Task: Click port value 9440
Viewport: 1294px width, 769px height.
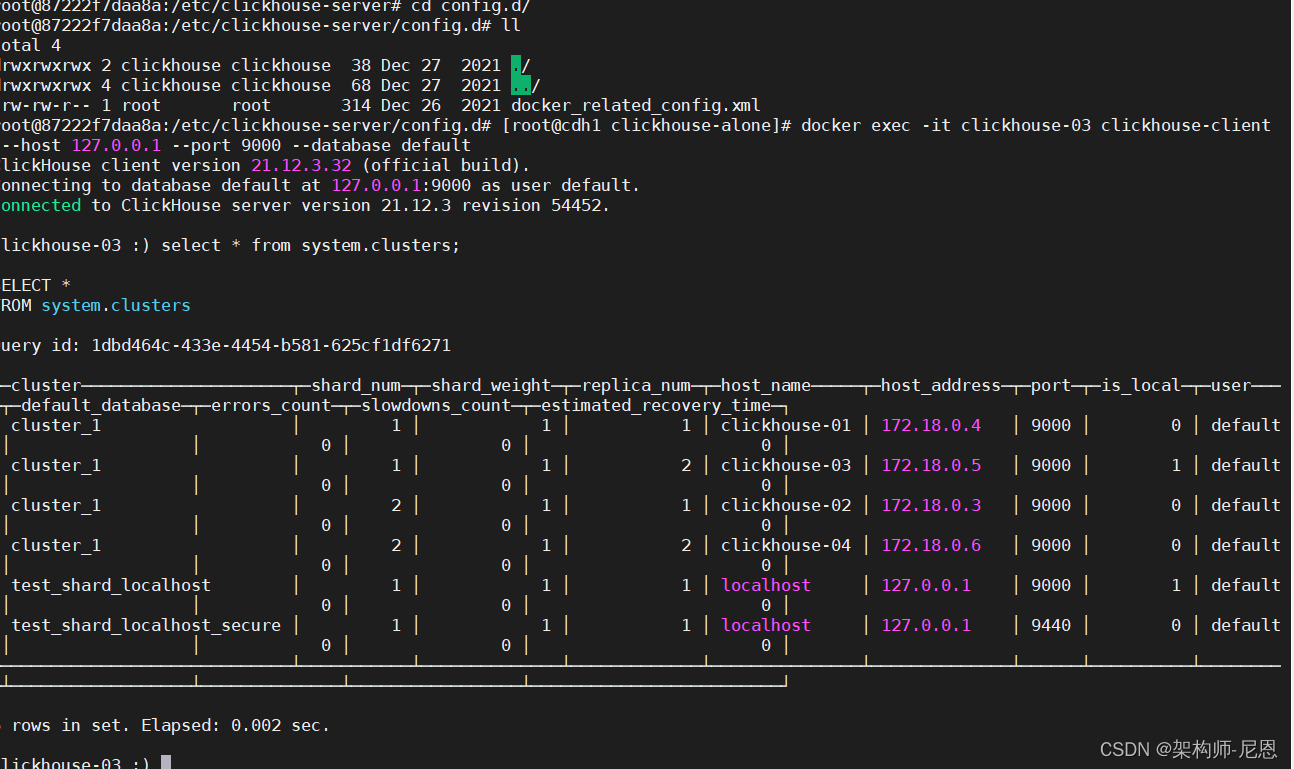Action: 1051,625
